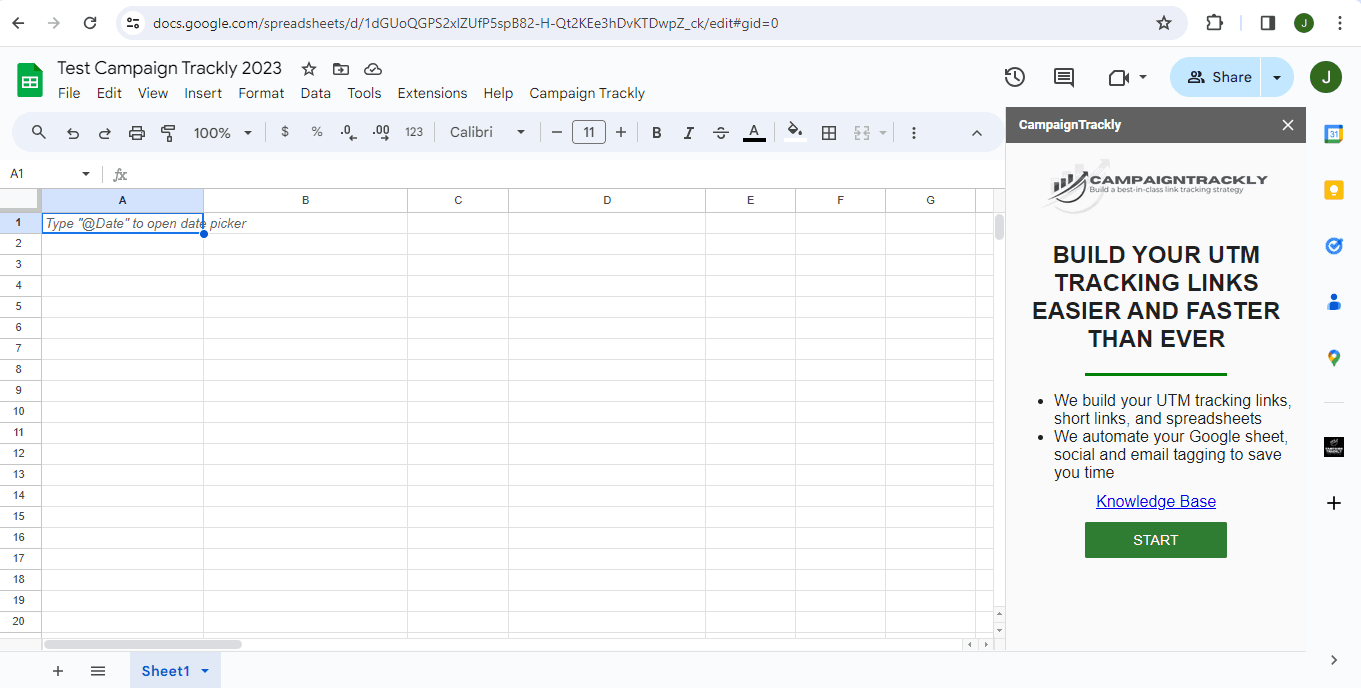The height and width of the screenshot is (688, 1361).
Task: Decrease decimal places
Action: point(347,131)
